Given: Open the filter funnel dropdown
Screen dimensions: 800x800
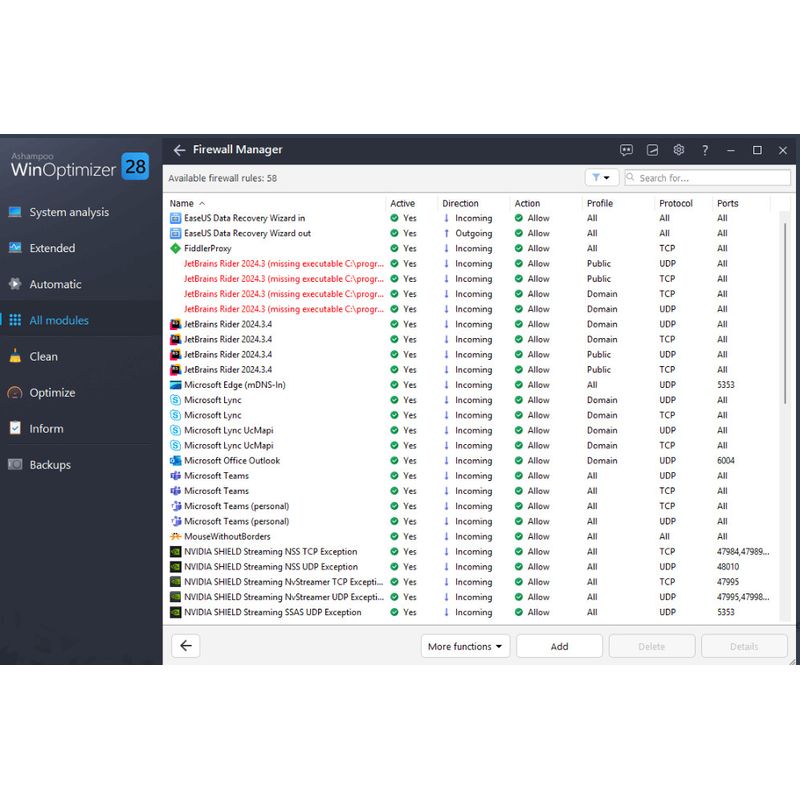Looking at the screenshot, I should [601, 178].
